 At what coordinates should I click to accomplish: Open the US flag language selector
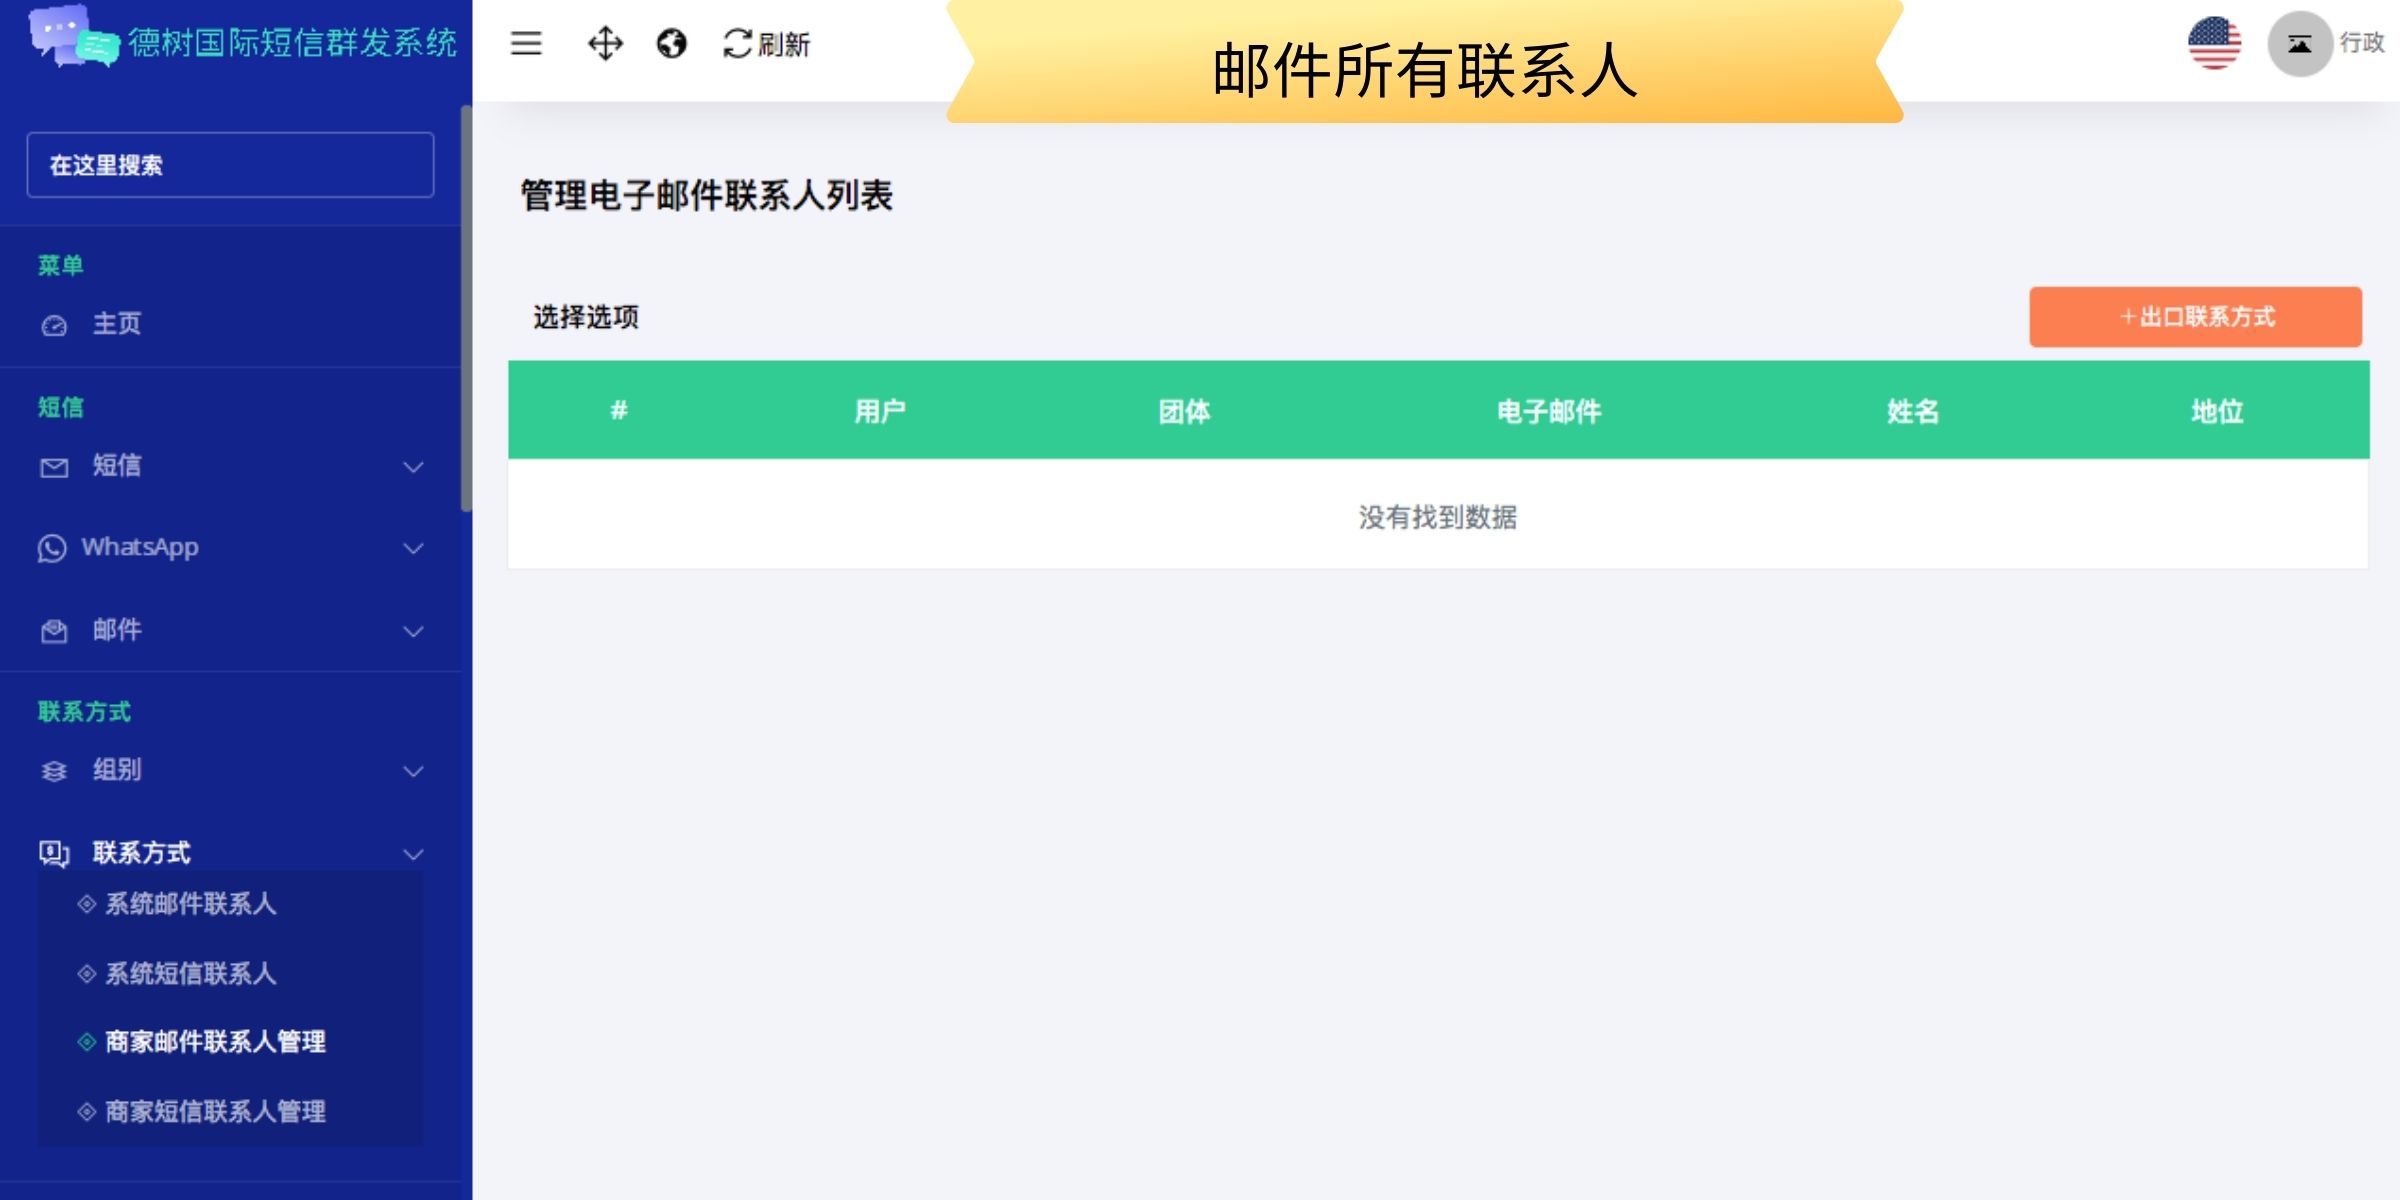coord(2214,43)
